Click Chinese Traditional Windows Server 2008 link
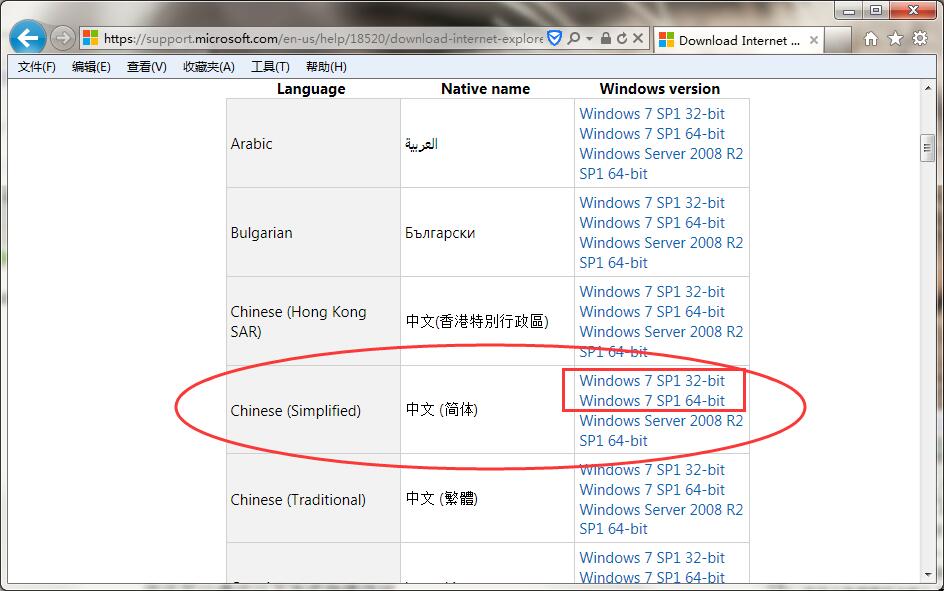Screen dimensions: 944x591 [x=661, y=519]
